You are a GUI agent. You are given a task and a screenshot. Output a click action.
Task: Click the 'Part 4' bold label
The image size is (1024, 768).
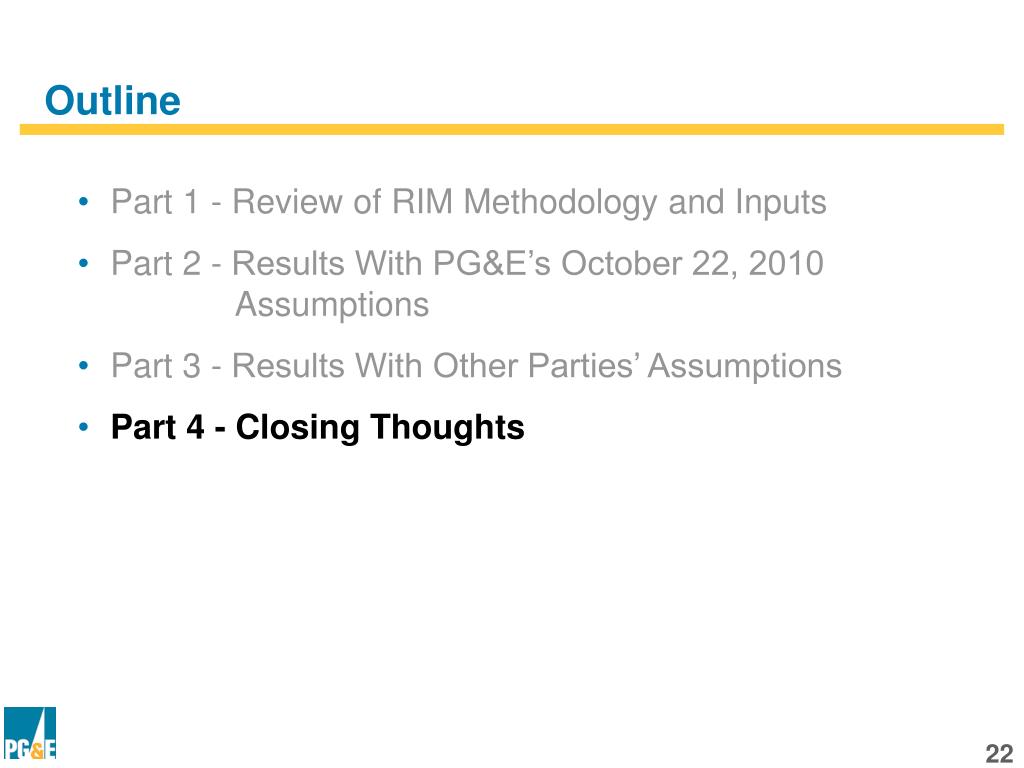[x=157, y=427]
